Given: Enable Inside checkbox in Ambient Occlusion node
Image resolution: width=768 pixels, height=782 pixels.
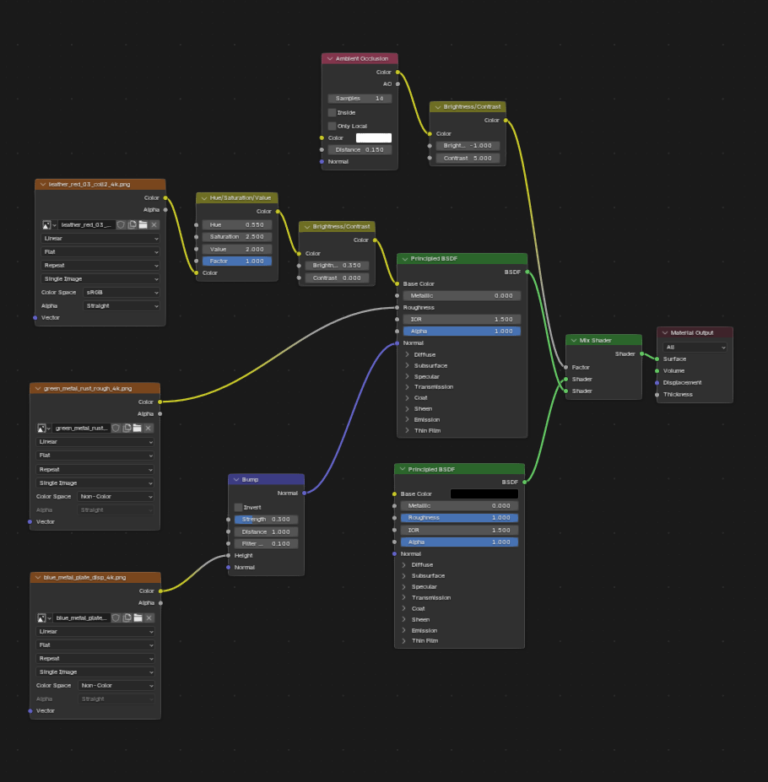Looking at the screenshot, I should 332,112.
